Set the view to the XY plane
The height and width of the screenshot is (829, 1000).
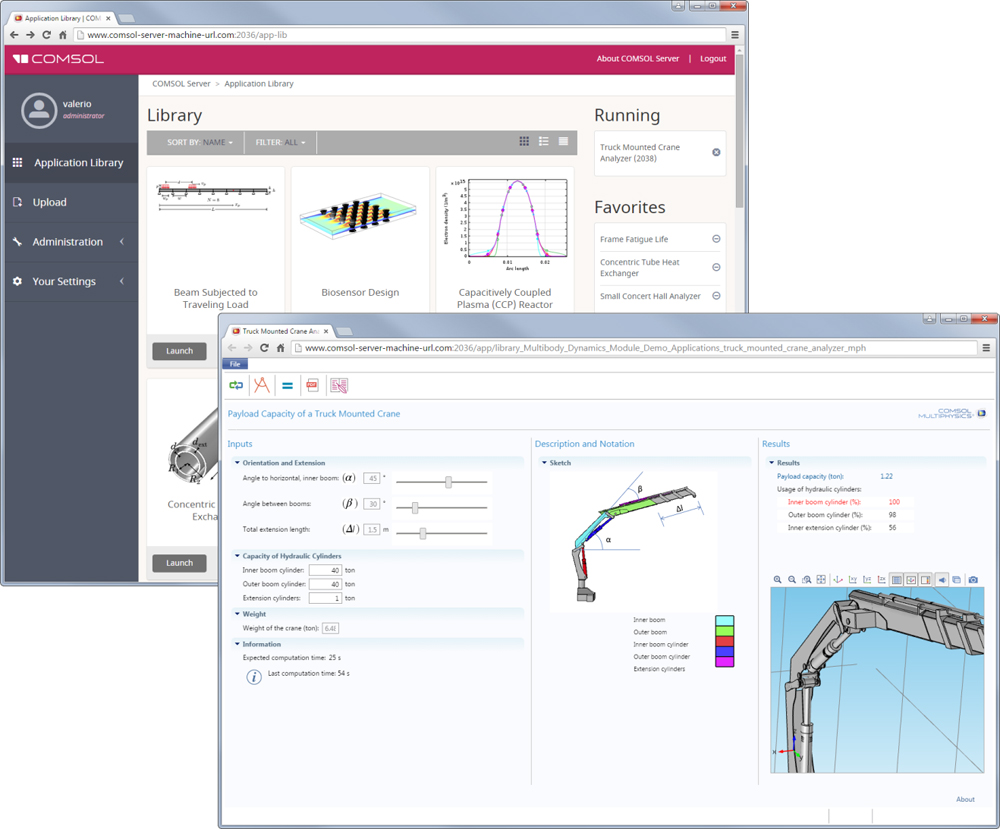click(x=853, y=580)
